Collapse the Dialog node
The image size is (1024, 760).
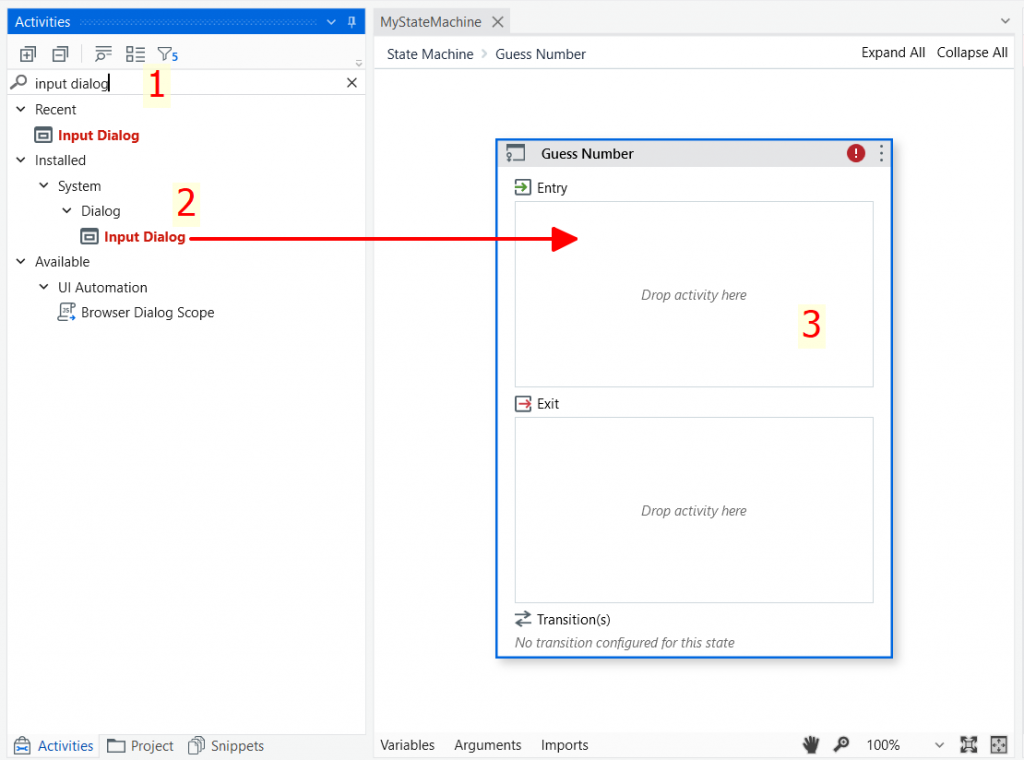pos(67,211)
